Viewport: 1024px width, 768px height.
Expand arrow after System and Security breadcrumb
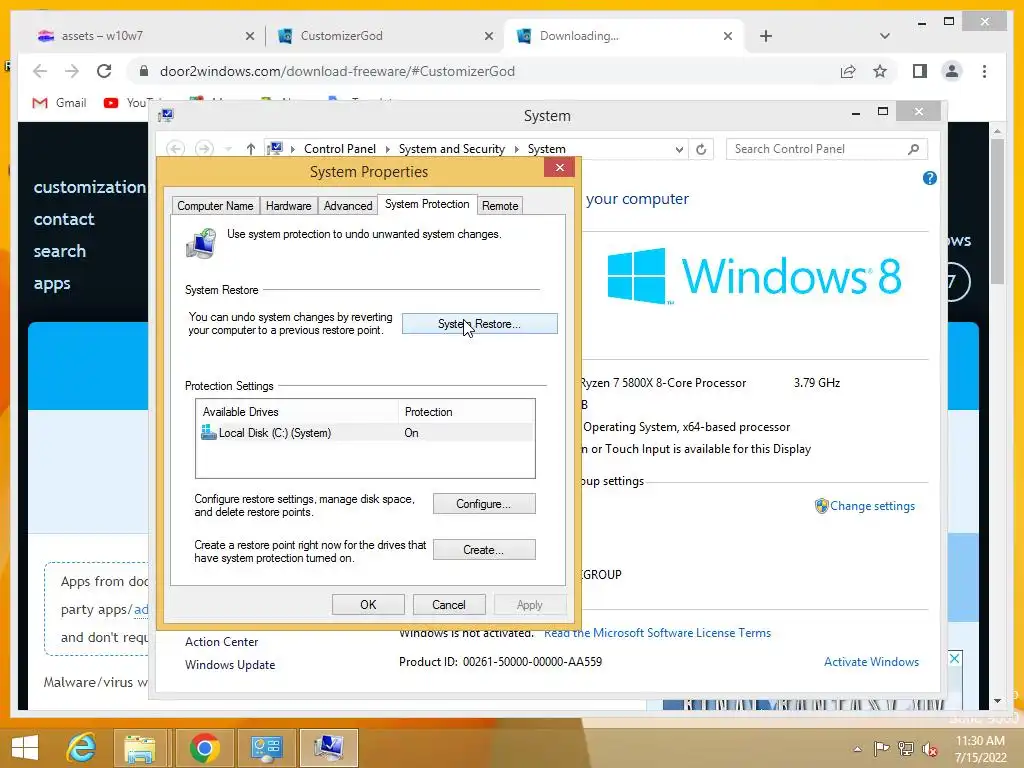pos(517,149)
